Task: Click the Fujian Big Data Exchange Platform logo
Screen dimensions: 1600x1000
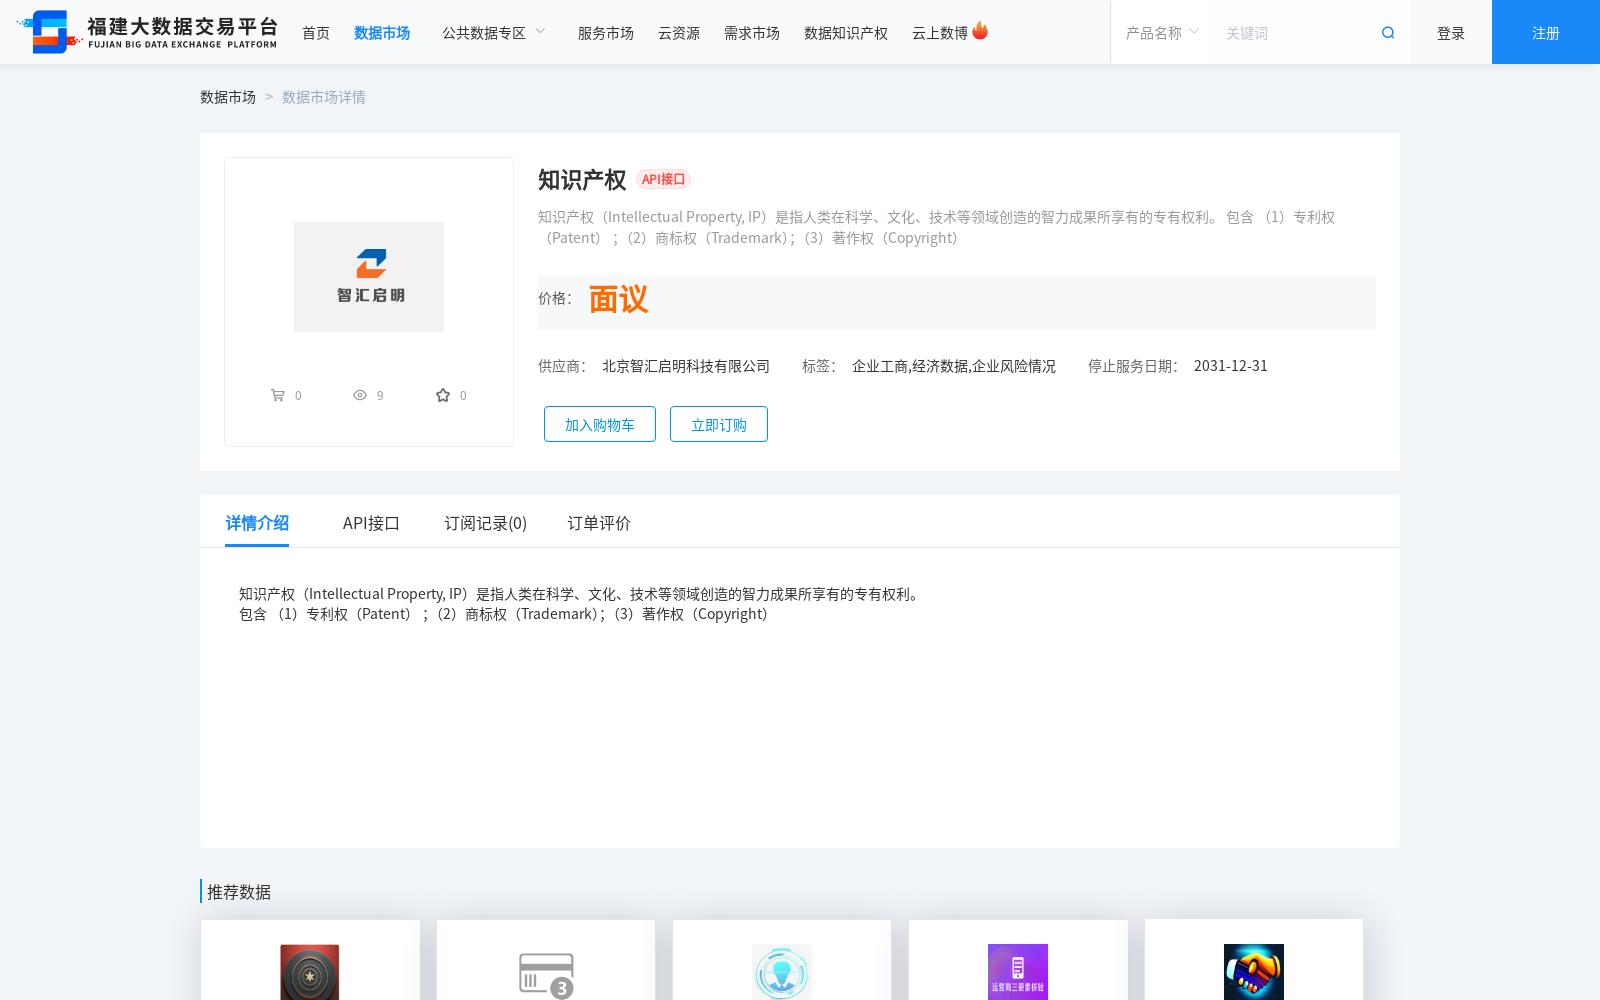Action: [147, 32]
